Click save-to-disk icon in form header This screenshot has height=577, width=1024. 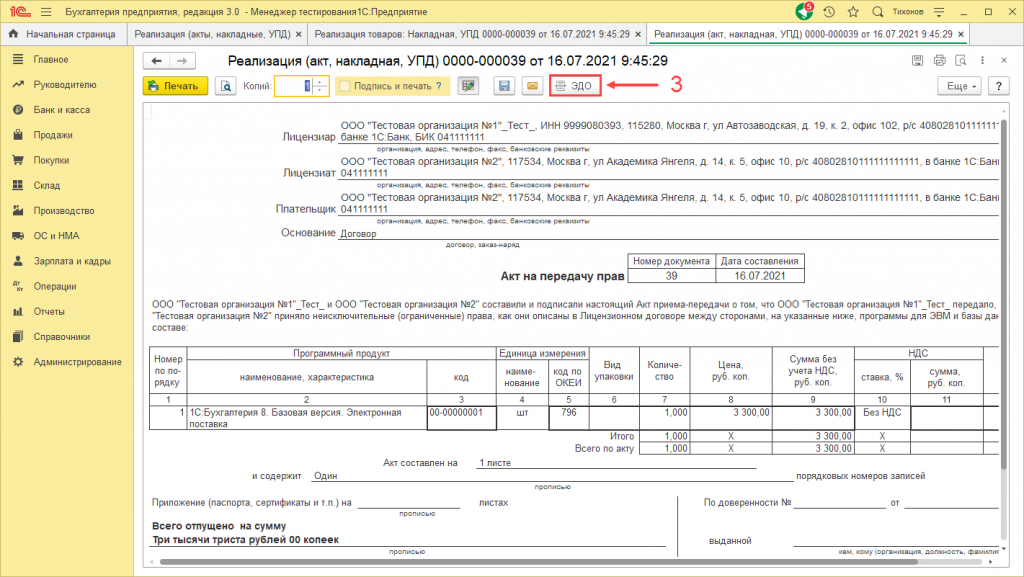tap(918, 60)
